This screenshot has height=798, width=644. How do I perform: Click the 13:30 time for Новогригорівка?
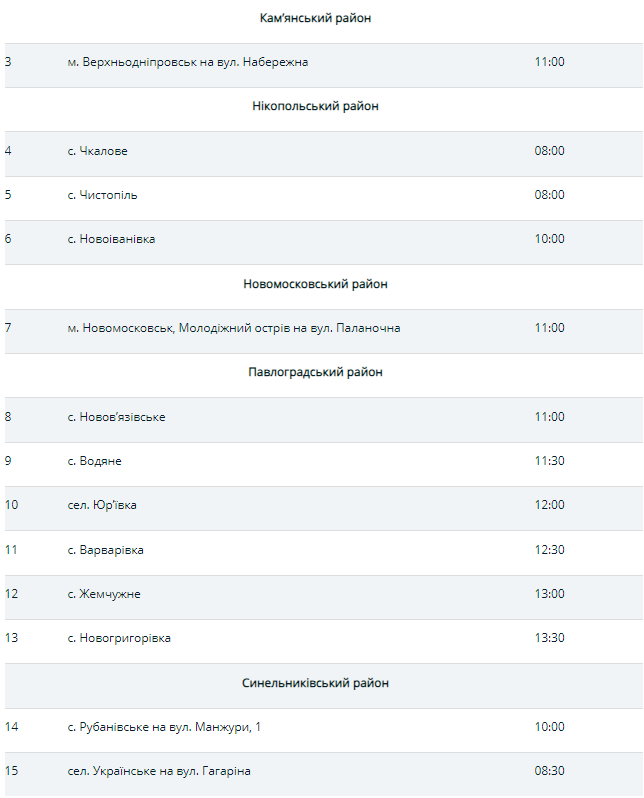(550, 638)
